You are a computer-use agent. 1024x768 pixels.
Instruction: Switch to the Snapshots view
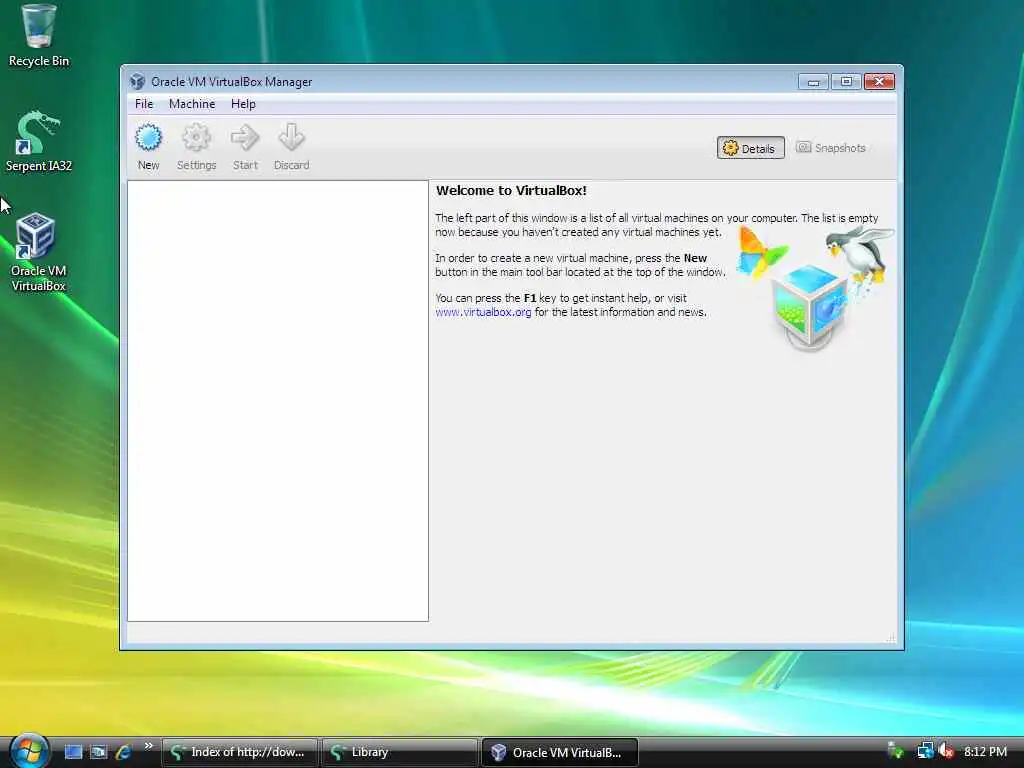click(x=831, y=148)
